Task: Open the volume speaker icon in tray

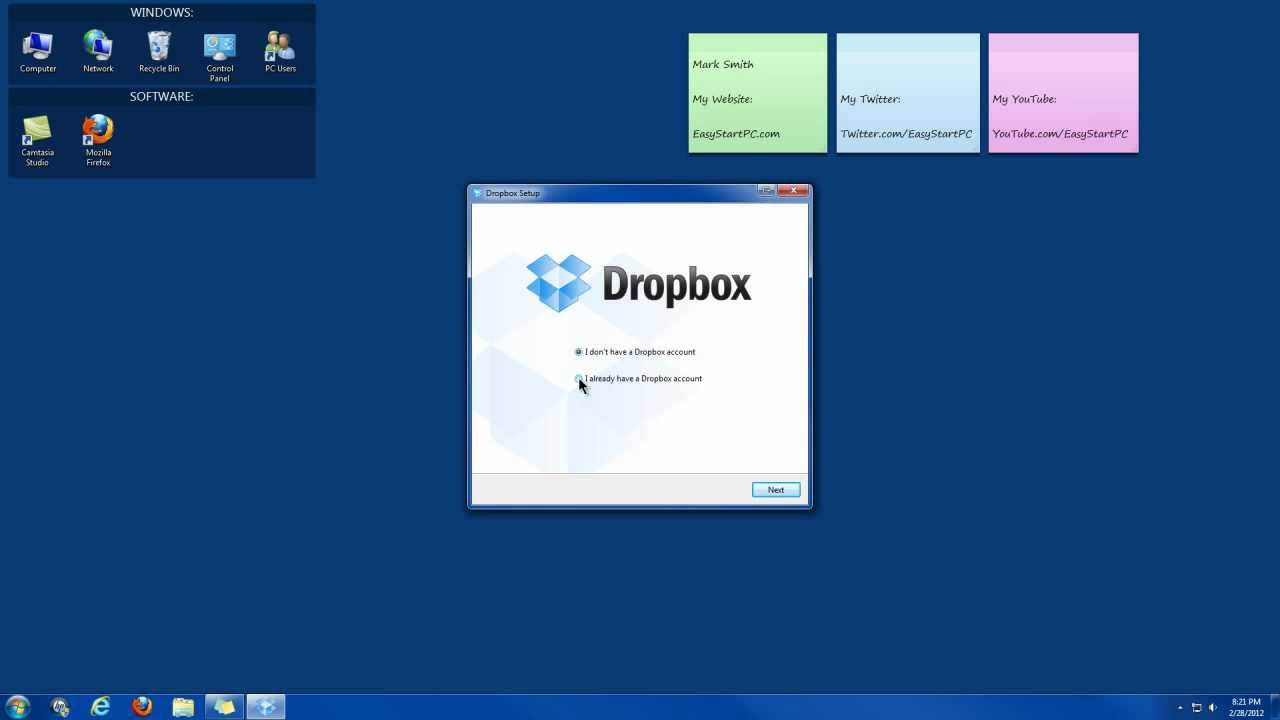Action: coord(1212,708)
